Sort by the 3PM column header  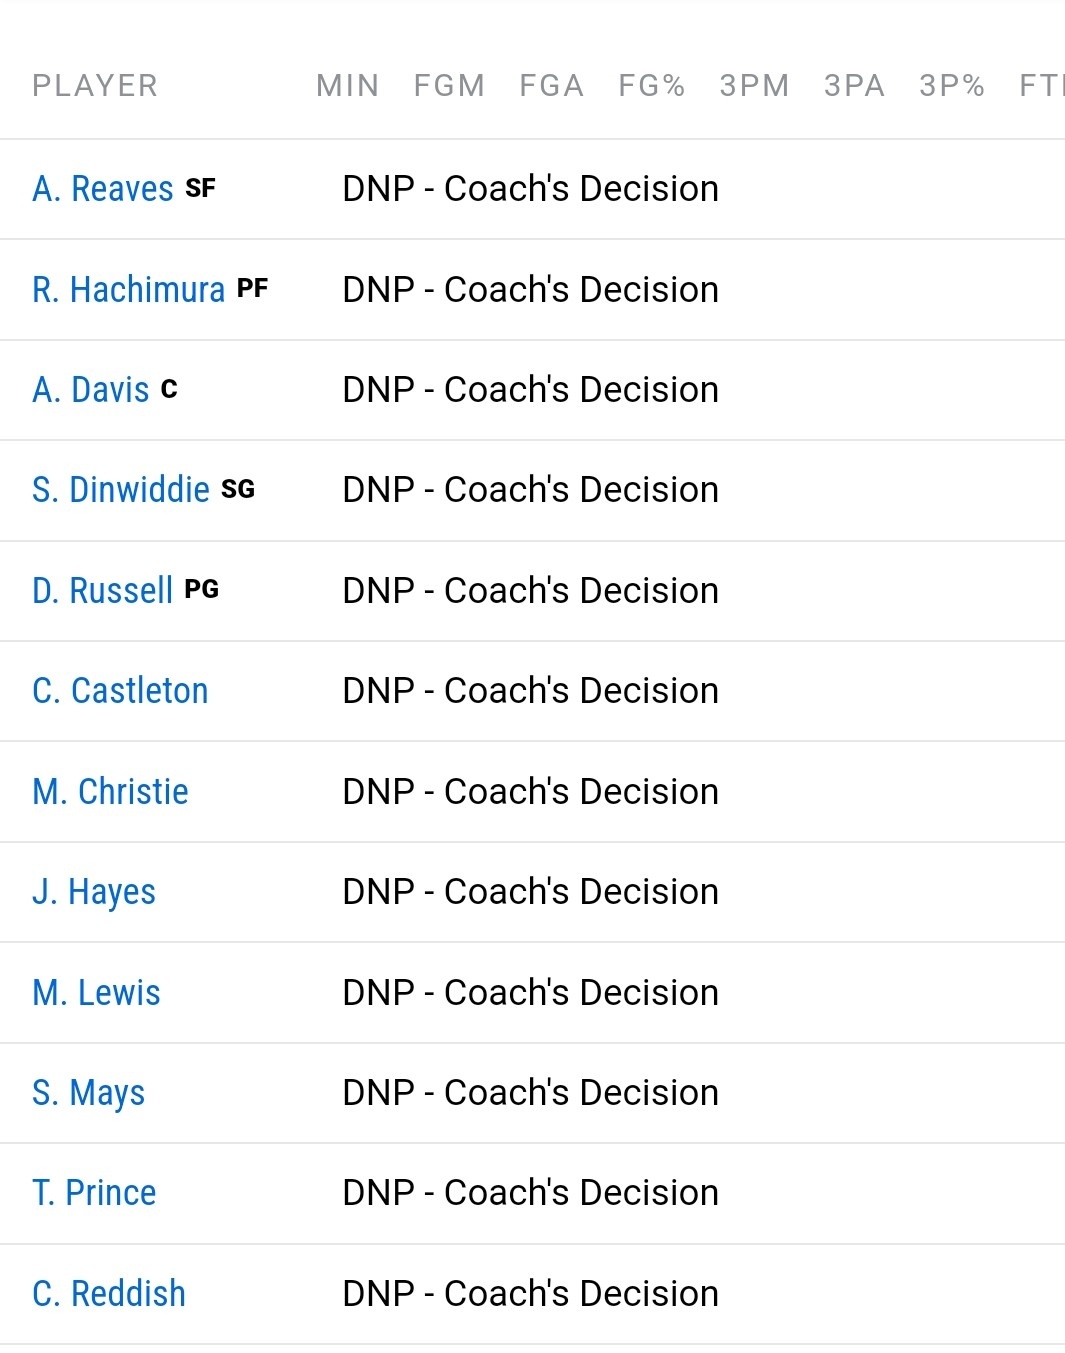click(755, 86)
